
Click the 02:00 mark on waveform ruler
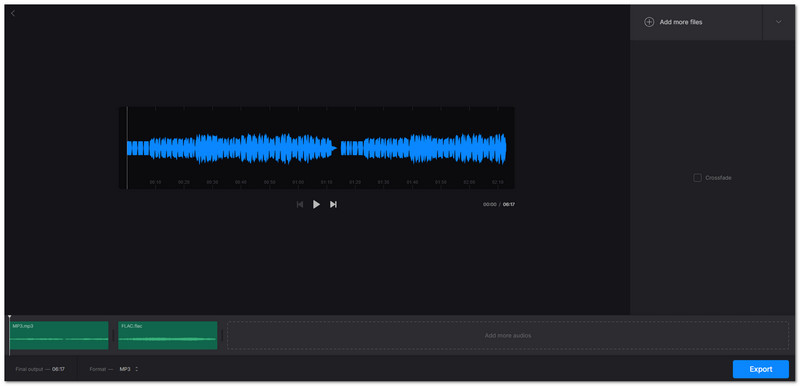(469, 182)
